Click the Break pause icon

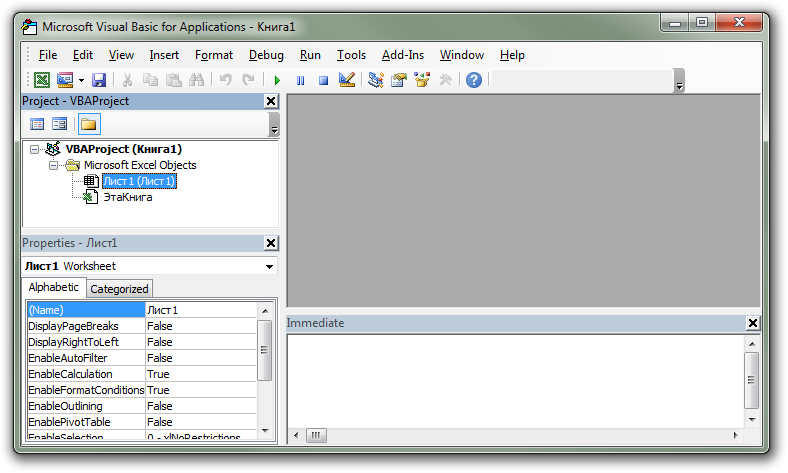tap(301, 80)
